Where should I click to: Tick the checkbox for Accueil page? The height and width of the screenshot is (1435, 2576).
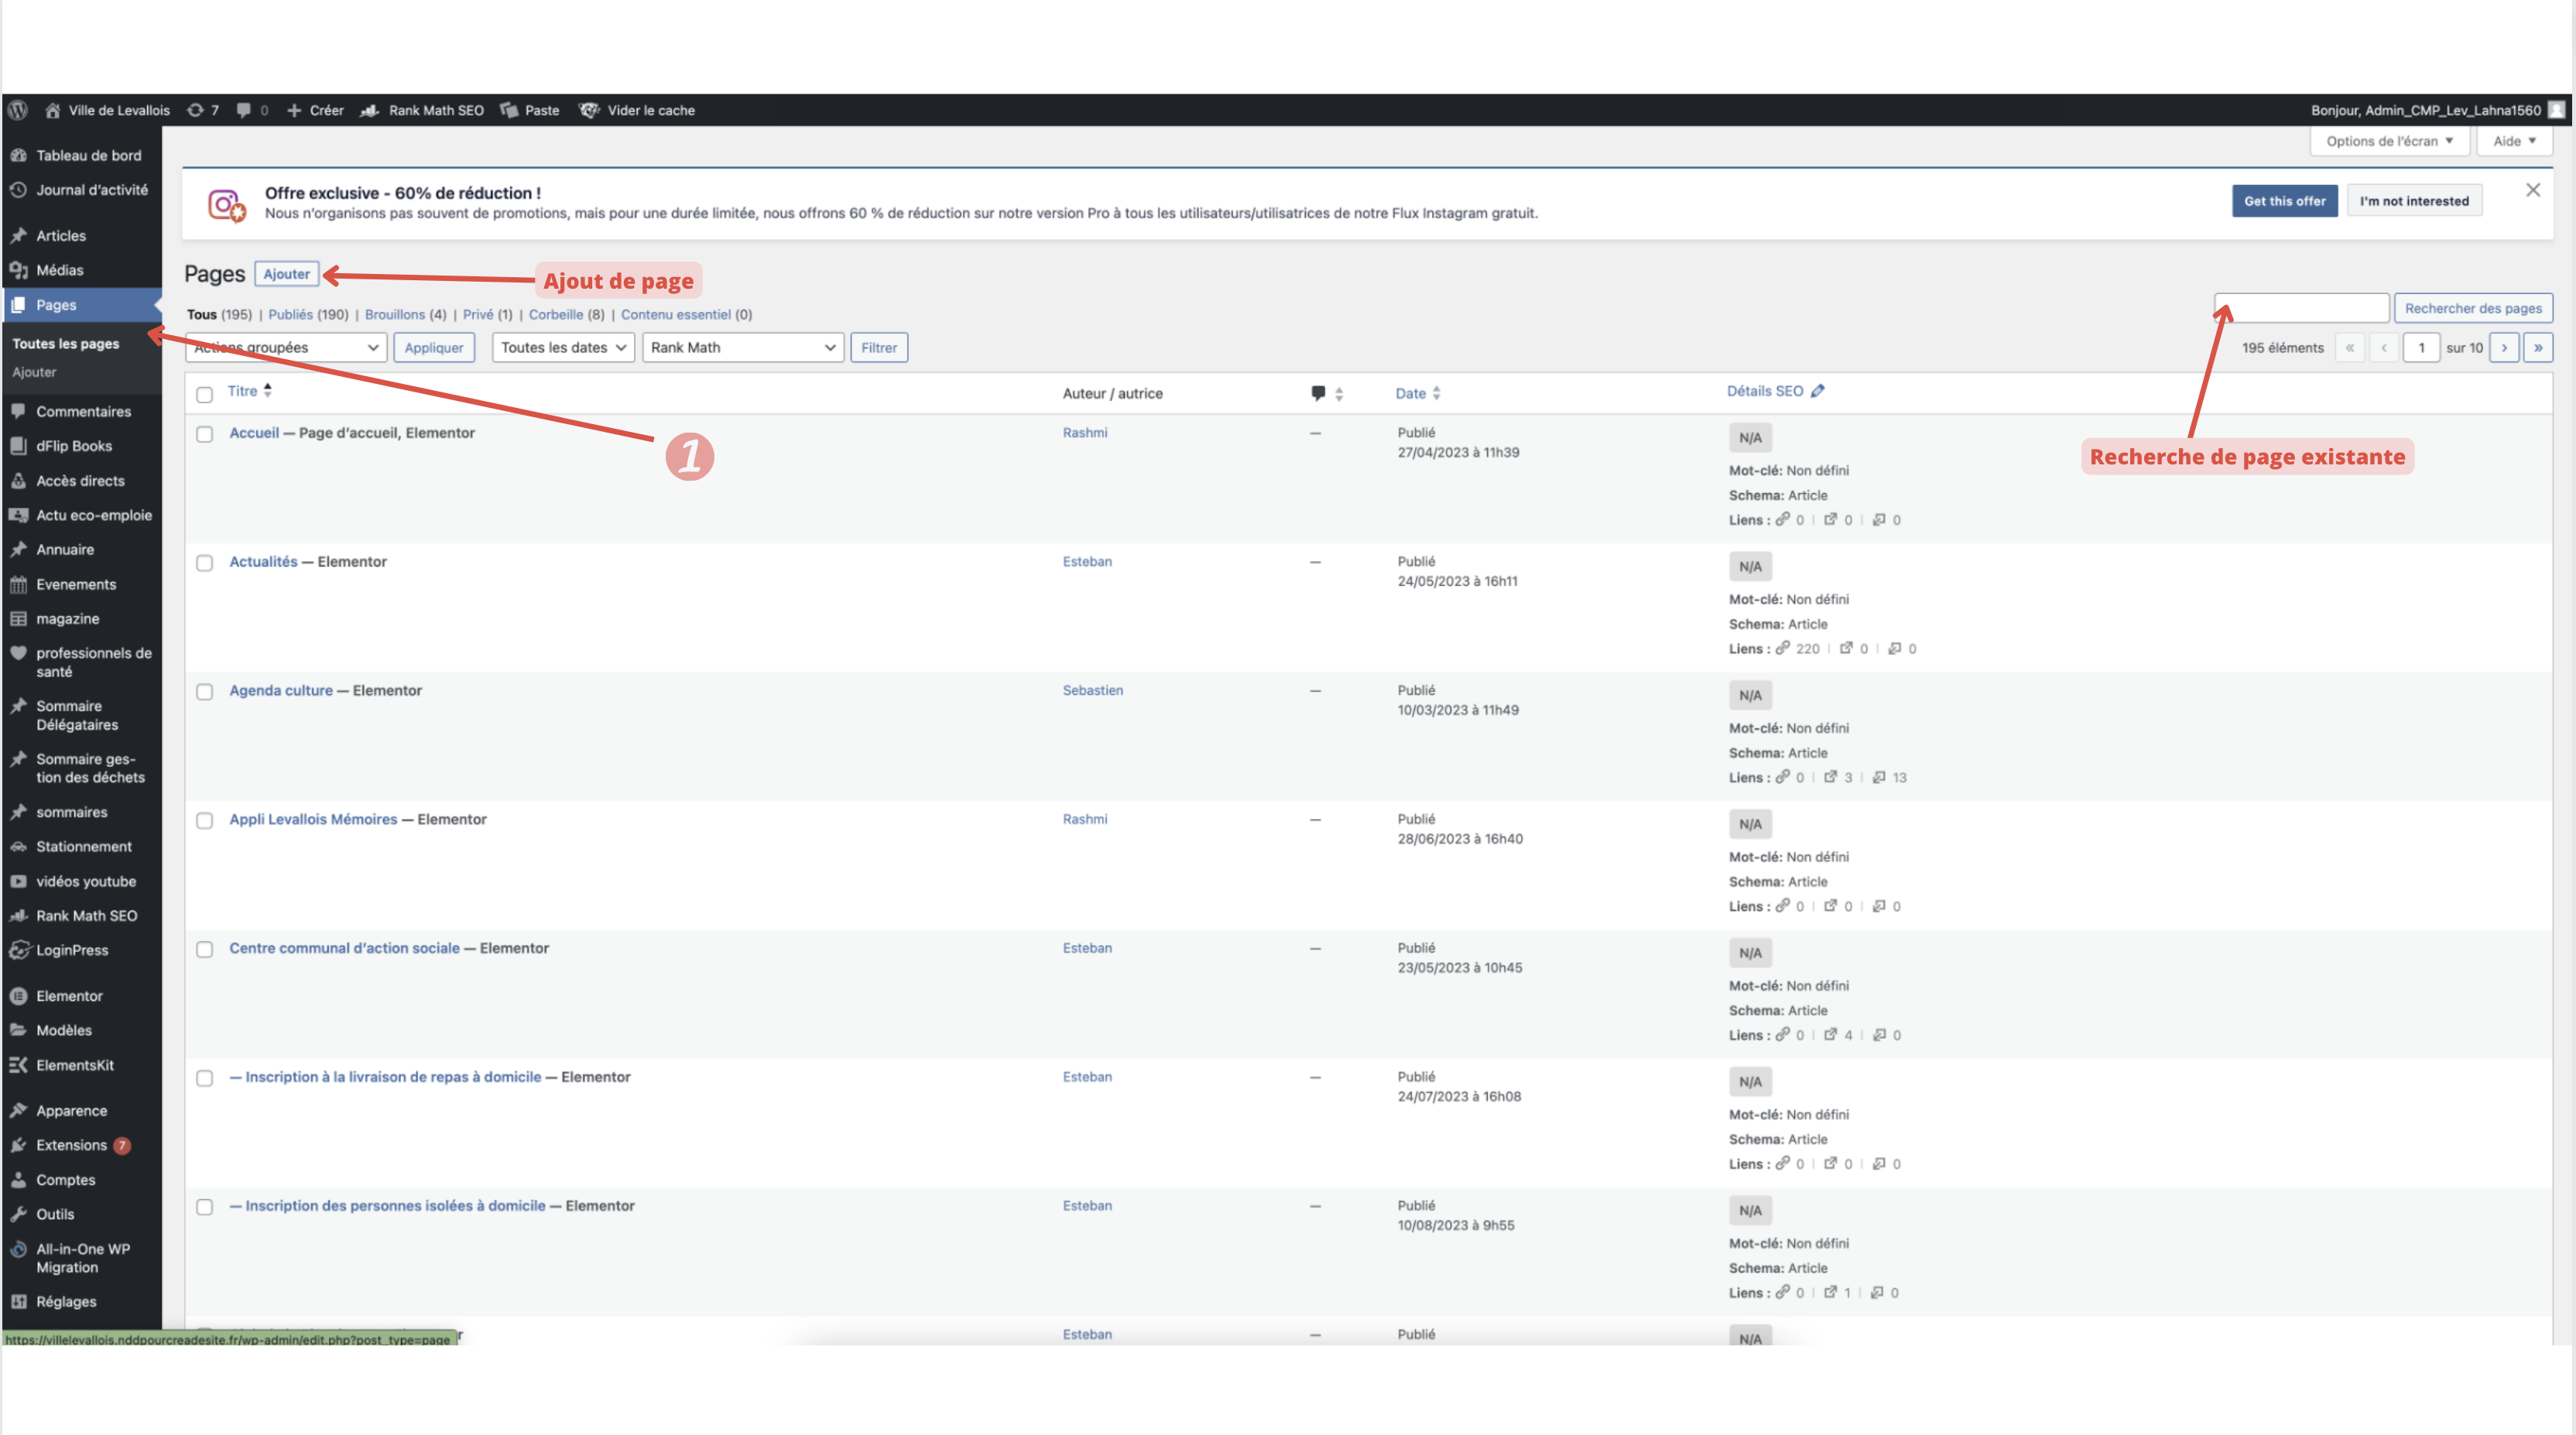pyautogui.click(x=205, y=434)
